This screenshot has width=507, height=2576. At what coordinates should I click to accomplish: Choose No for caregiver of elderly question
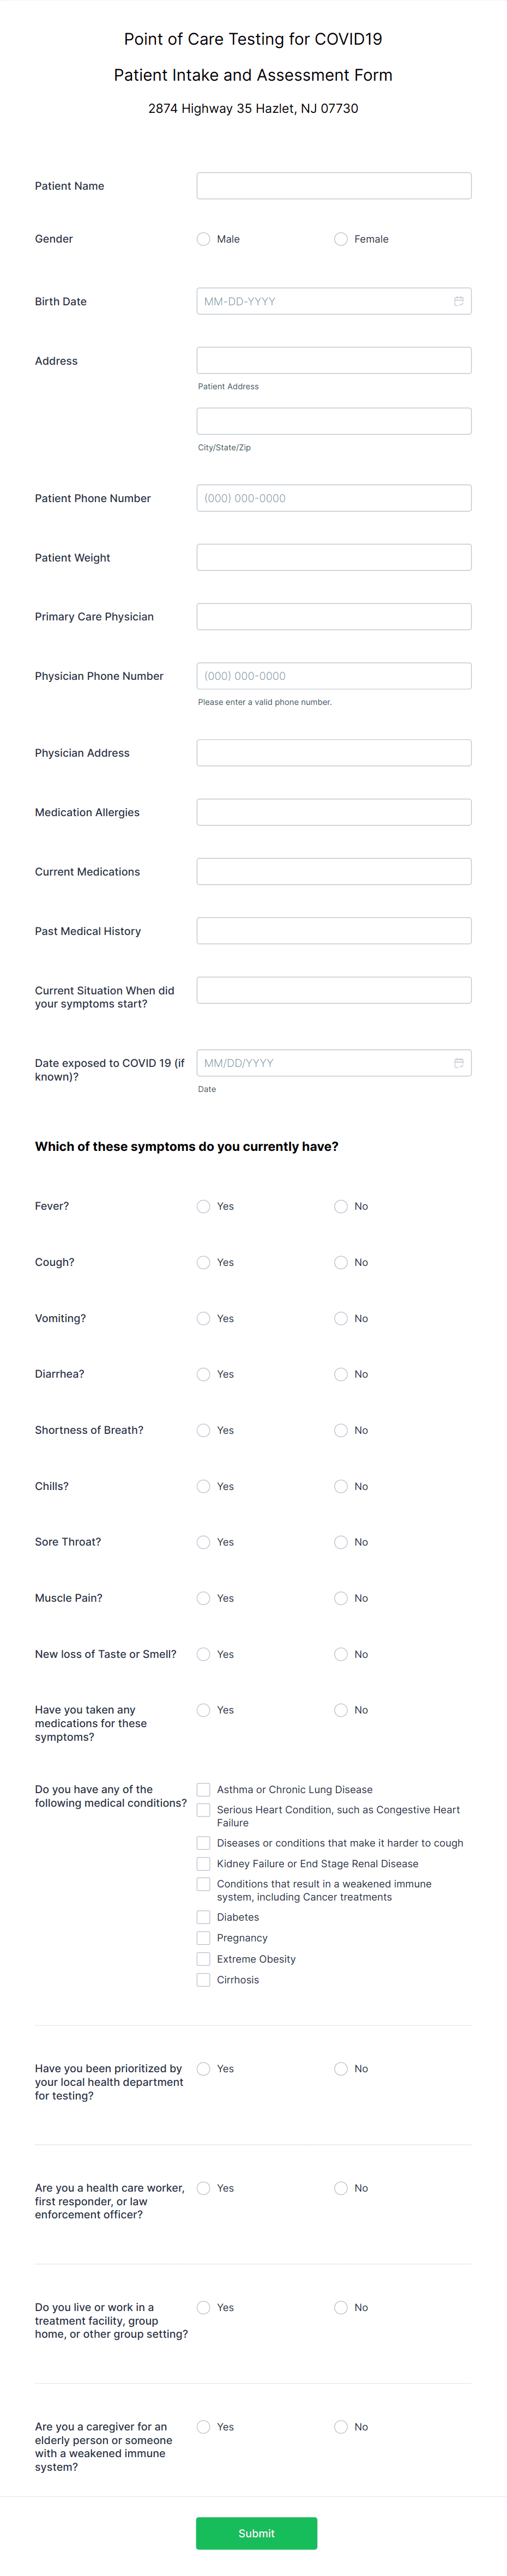pos(341,2427)
